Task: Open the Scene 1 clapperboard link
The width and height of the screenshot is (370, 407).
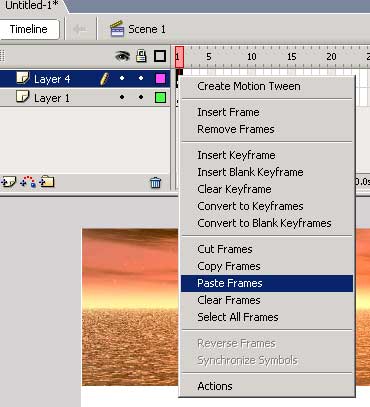Action: point(138,29)
